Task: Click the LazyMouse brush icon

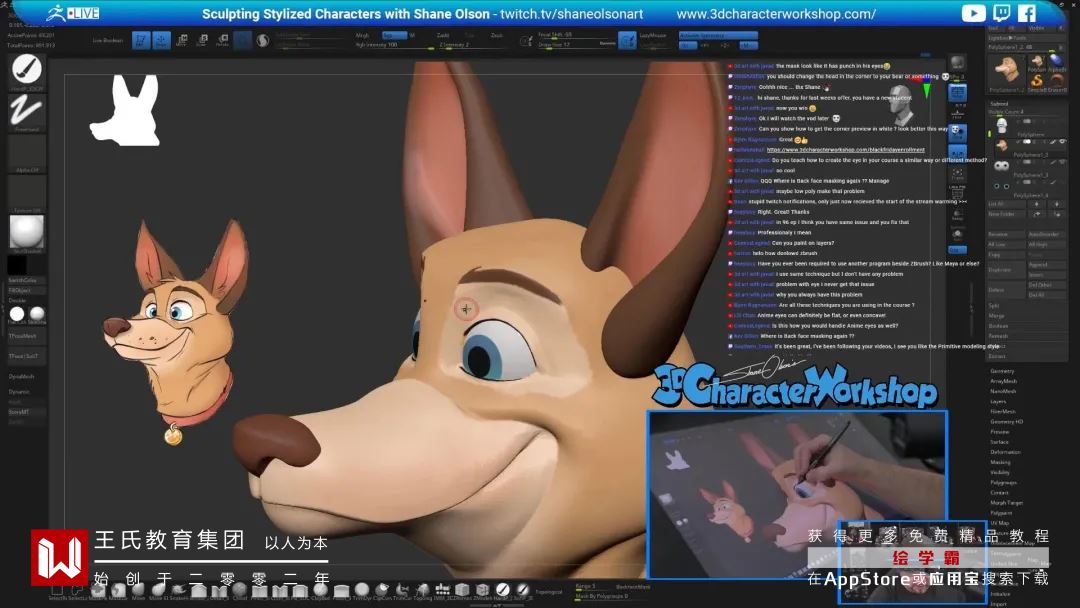Action: point(627,41)
